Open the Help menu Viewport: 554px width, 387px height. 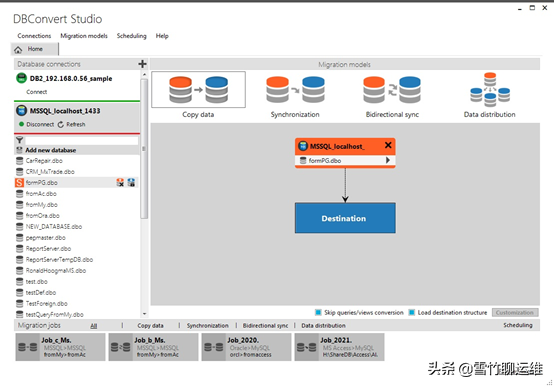click(162, 36)
